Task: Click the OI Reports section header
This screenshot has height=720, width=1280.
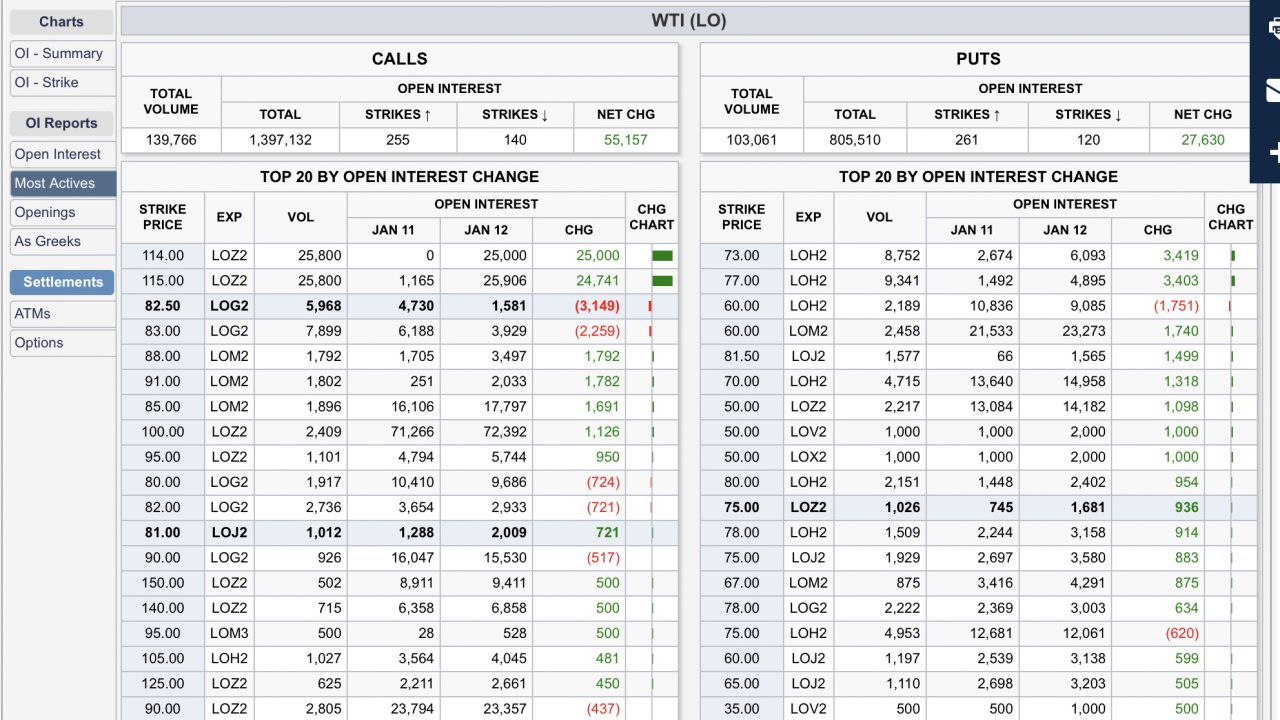Action: tap(62, 123)
